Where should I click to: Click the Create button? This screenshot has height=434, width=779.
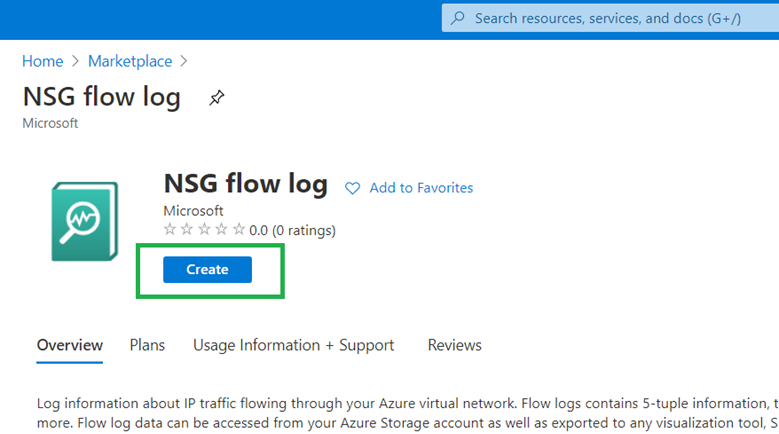click(x=207, y=270)
